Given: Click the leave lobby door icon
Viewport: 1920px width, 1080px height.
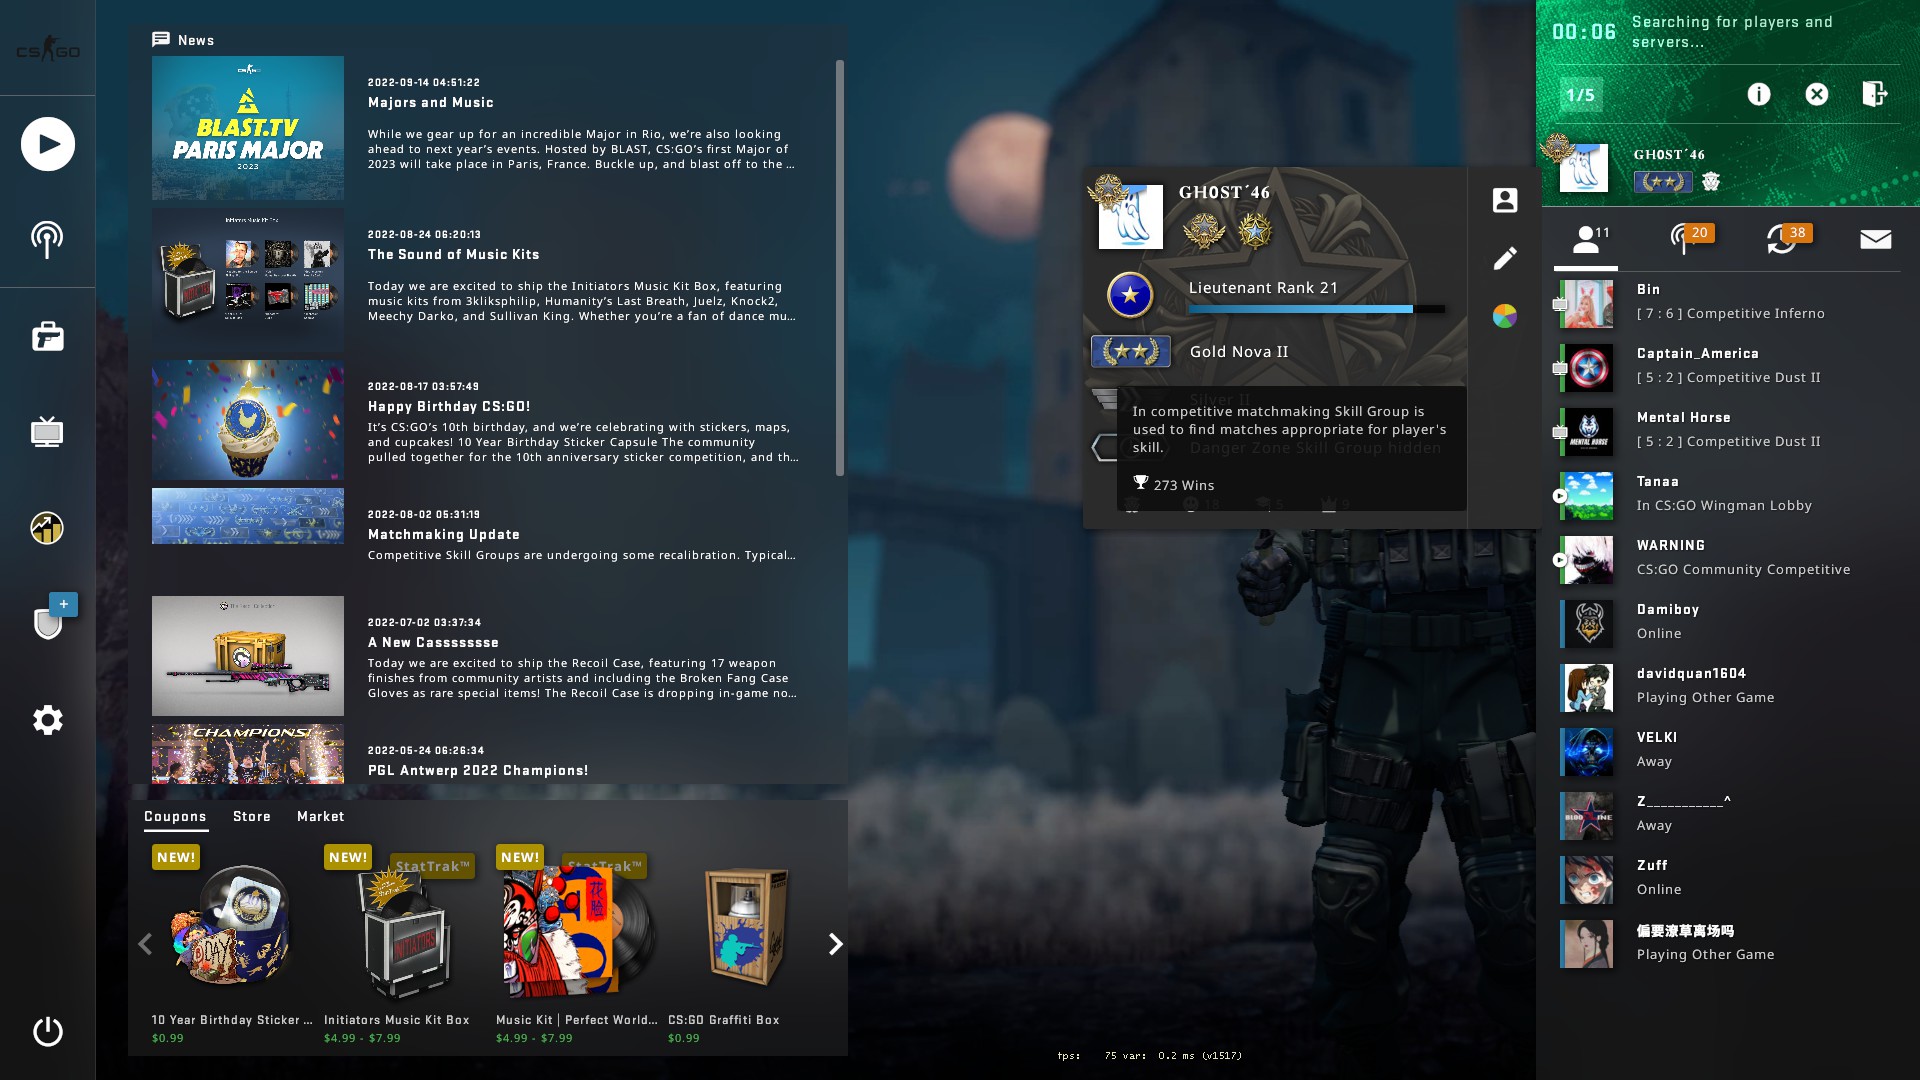Looking at the screenshot, I should tap(1874, 94).
